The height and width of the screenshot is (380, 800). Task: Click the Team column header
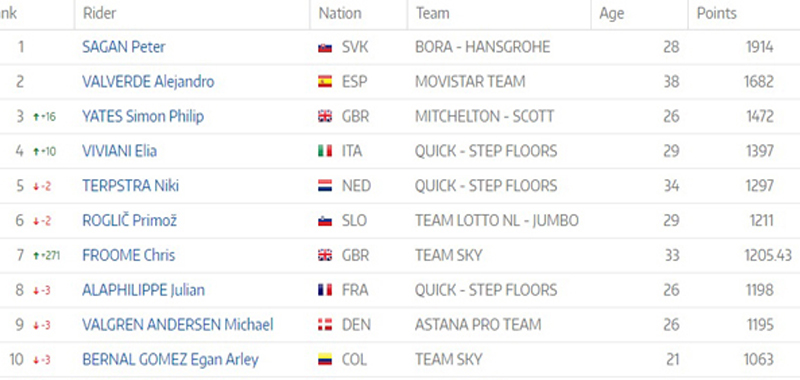pyautogui.click(x=432, y=13)
